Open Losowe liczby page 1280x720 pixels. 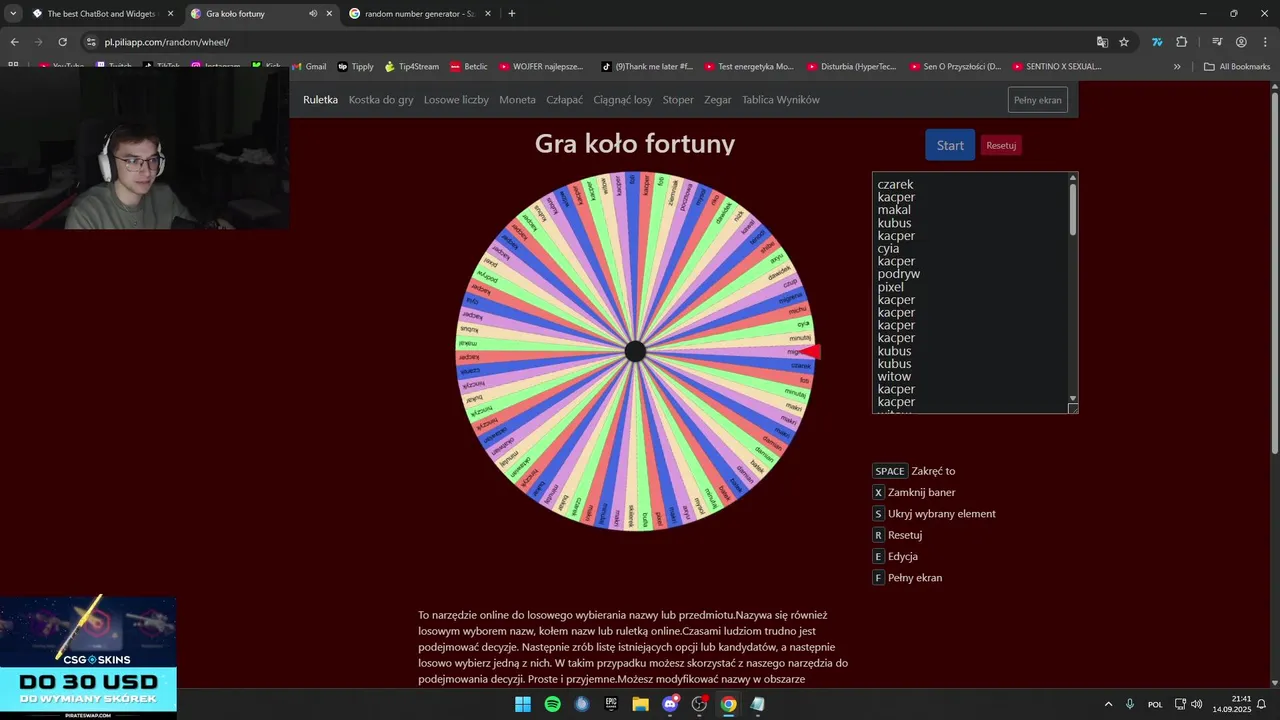click(x=456, y=100)
